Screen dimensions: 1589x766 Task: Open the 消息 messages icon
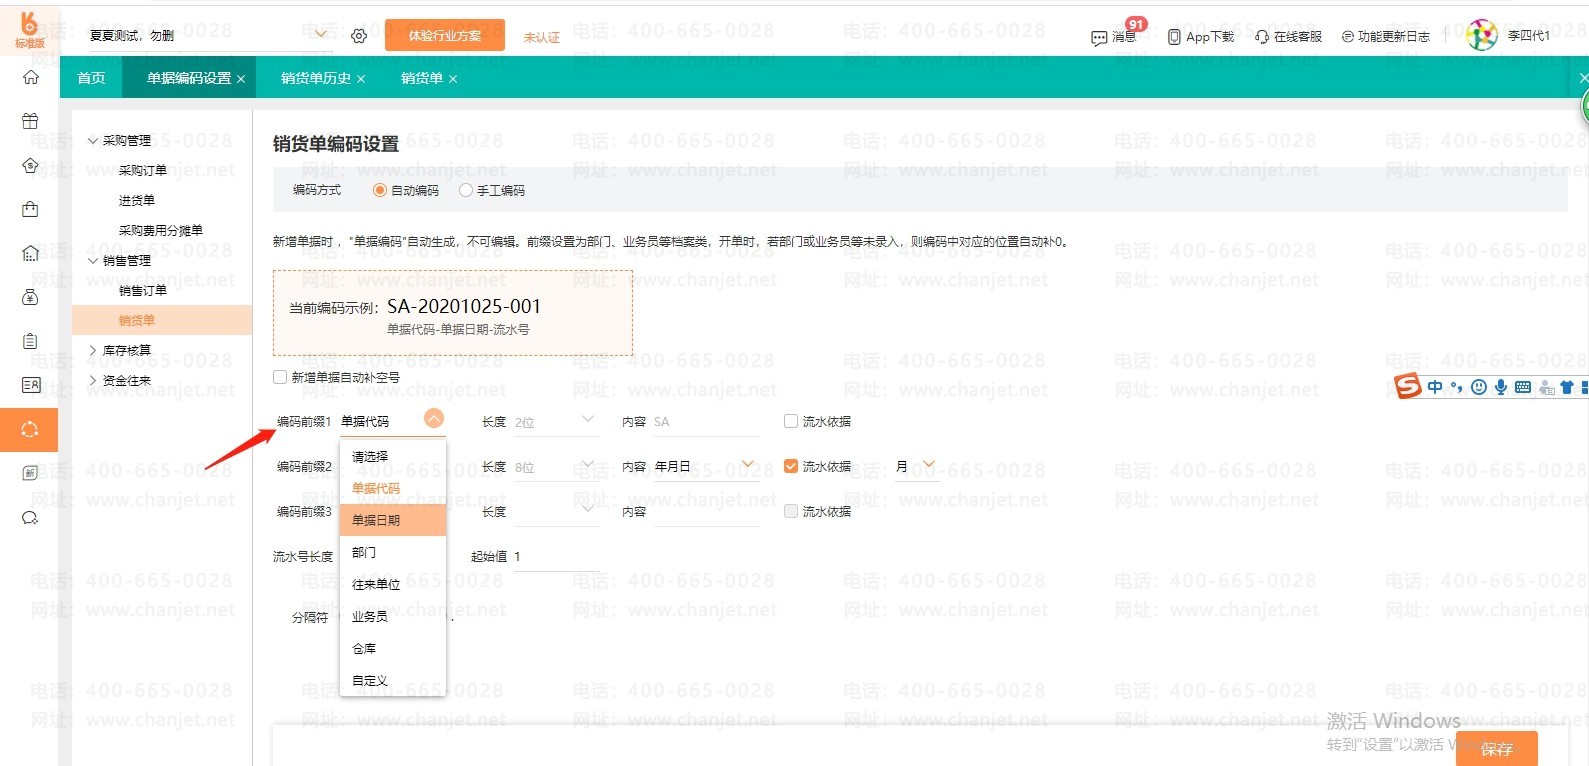(1099, 37)
